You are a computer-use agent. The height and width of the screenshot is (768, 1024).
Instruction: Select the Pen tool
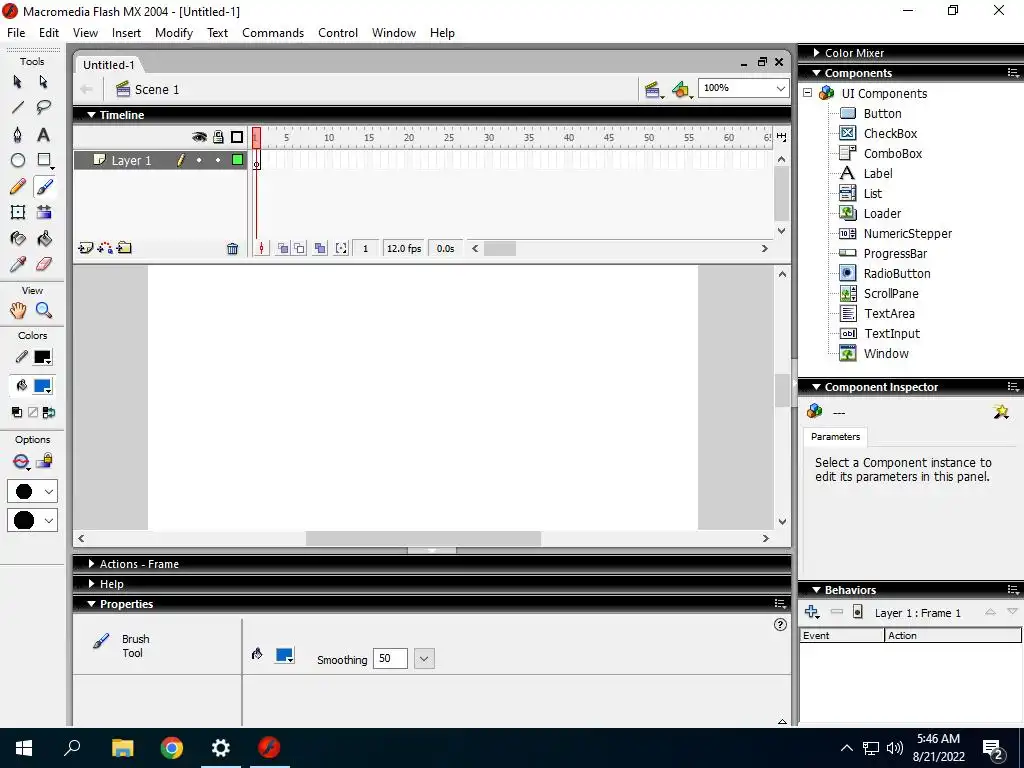point(18,135)
